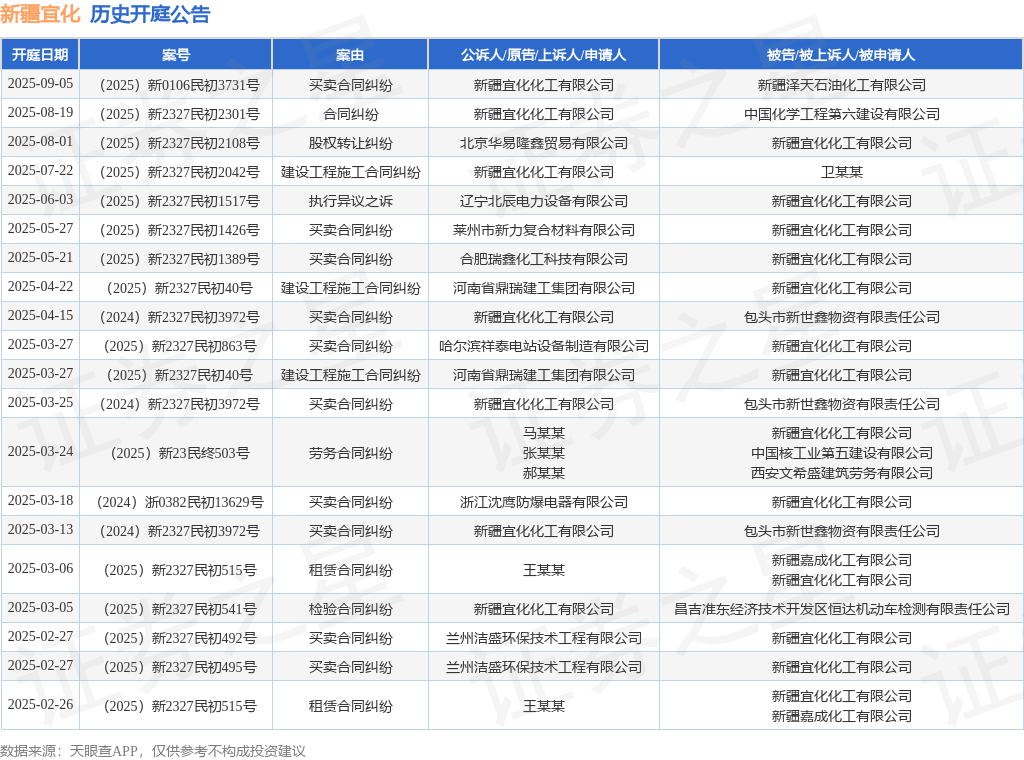The width and height of the screenshot is (1024, 760).
Task: Select date cell 2025-04-15
Action: pos(40,316)
